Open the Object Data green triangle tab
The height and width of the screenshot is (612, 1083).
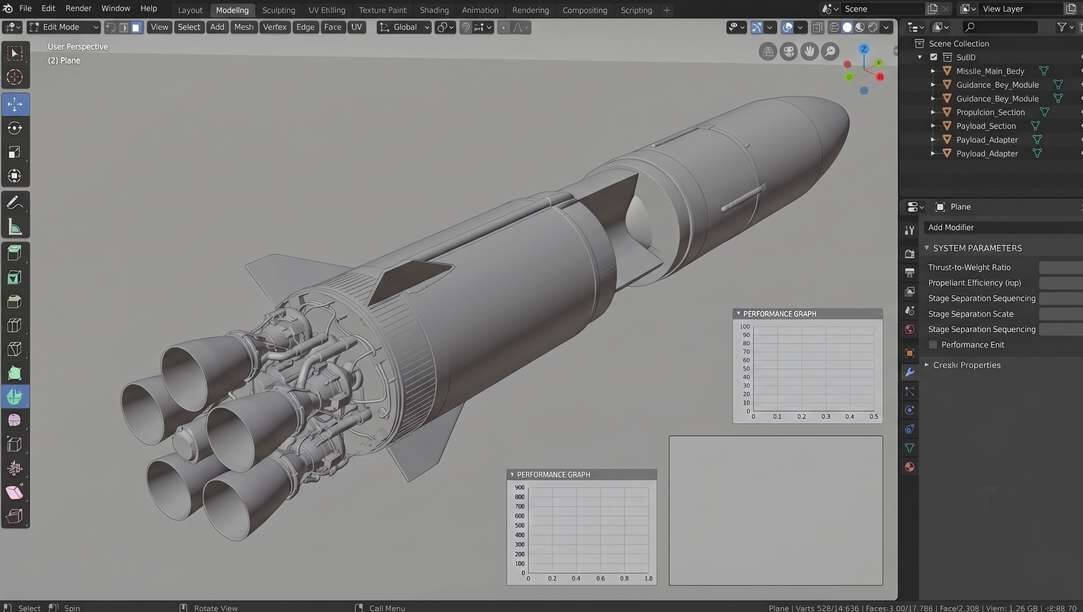[910, 448]
